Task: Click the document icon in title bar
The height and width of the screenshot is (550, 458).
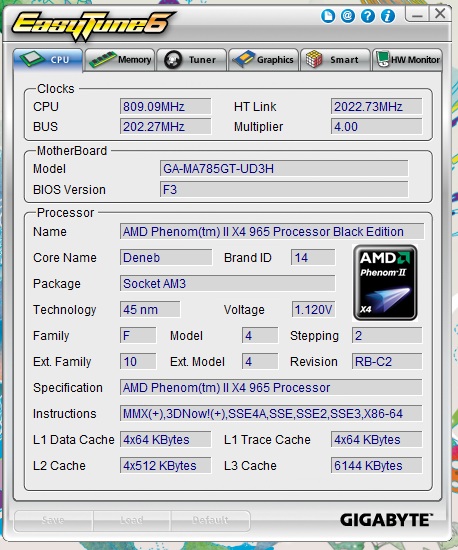Action: tap(328, 16)
